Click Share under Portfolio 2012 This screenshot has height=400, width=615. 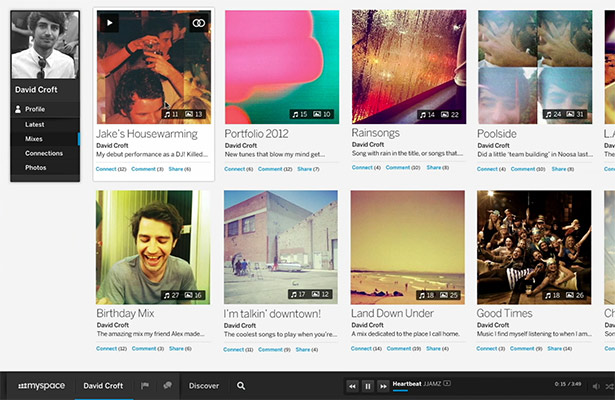[x=304, y=169]
